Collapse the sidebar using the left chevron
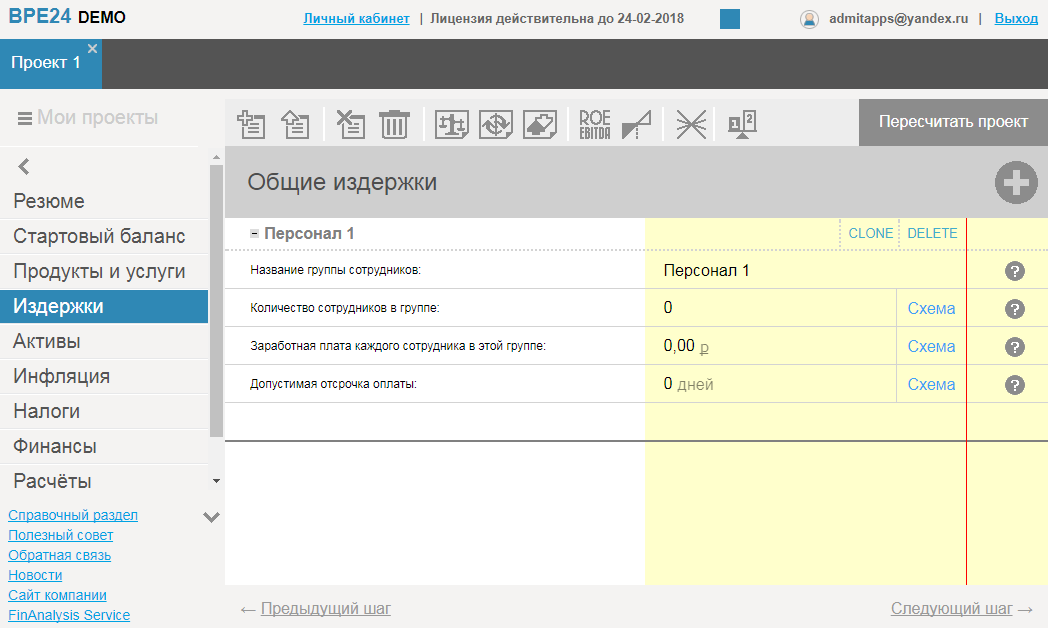 pyautogui.click(x=22, y=166)
